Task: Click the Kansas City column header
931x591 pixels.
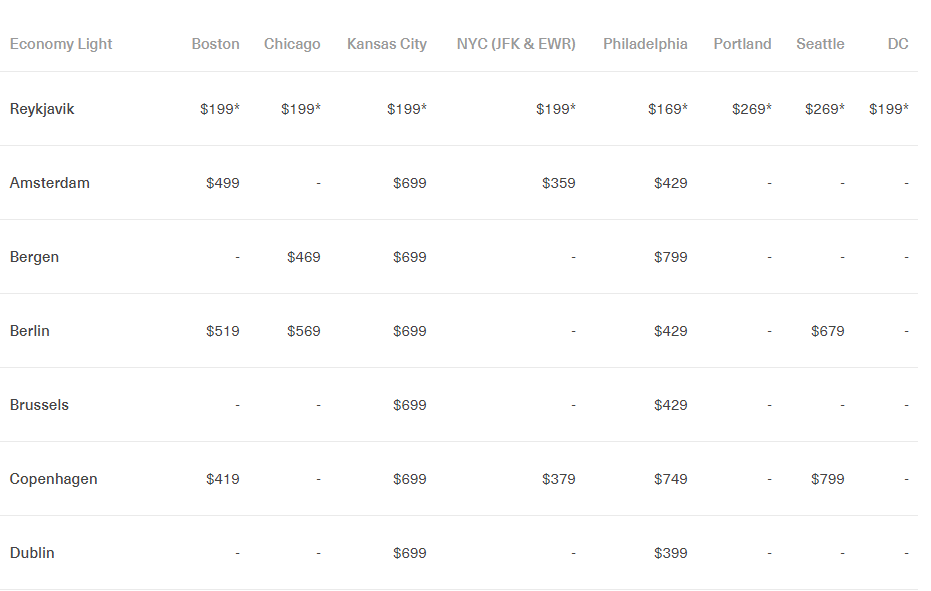Action: click(387, 44)
